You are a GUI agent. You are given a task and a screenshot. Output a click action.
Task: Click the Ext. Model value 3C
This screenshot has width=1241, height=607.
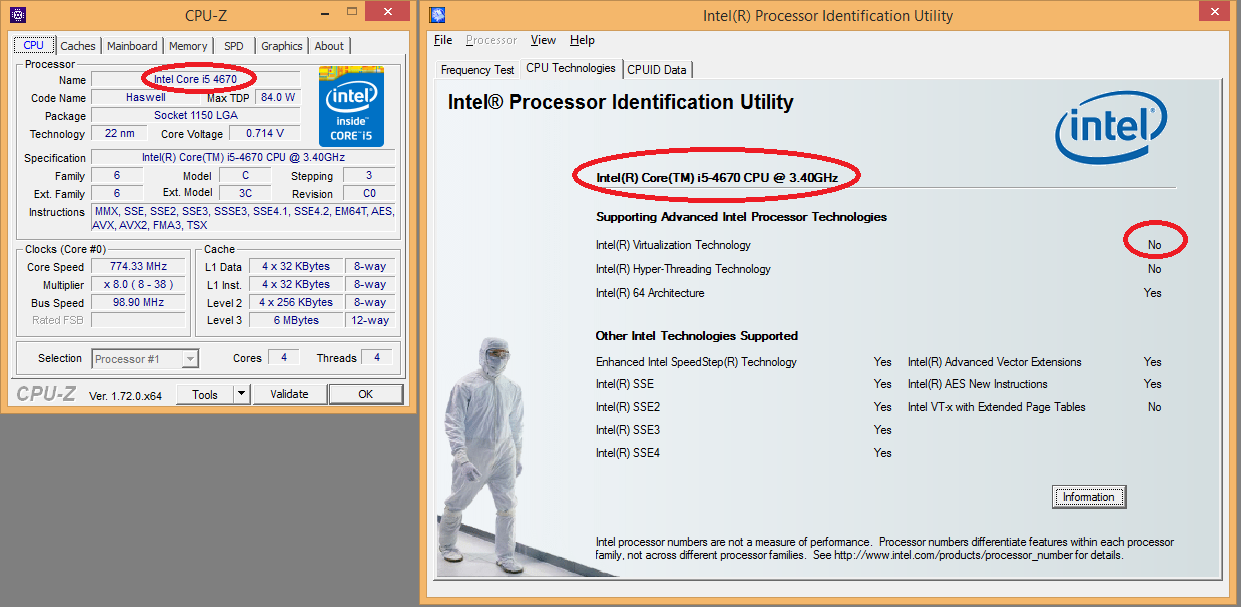click(245, 194)
